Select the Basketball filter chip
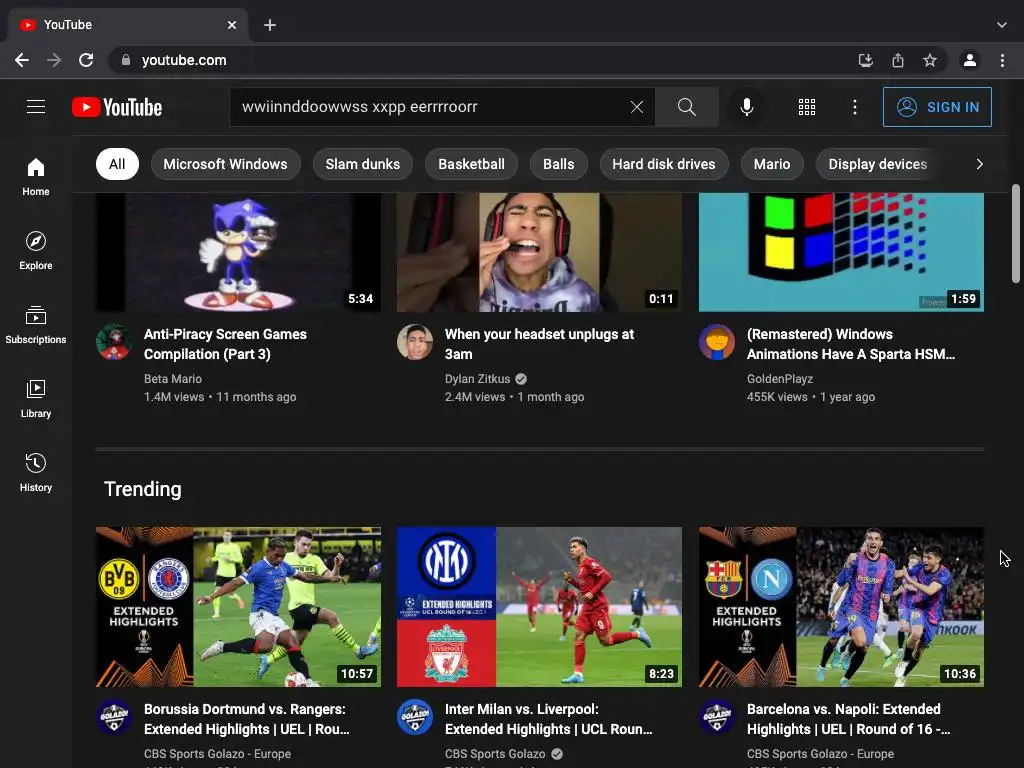The height and width of the screenshot is (768, 1024). coord(471,164)
